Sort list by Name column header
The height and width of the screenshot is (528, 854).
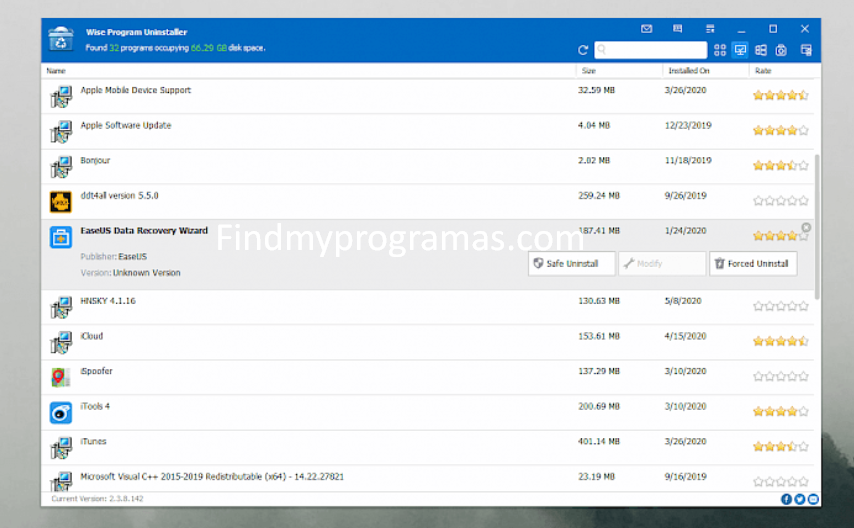(56, 71)
